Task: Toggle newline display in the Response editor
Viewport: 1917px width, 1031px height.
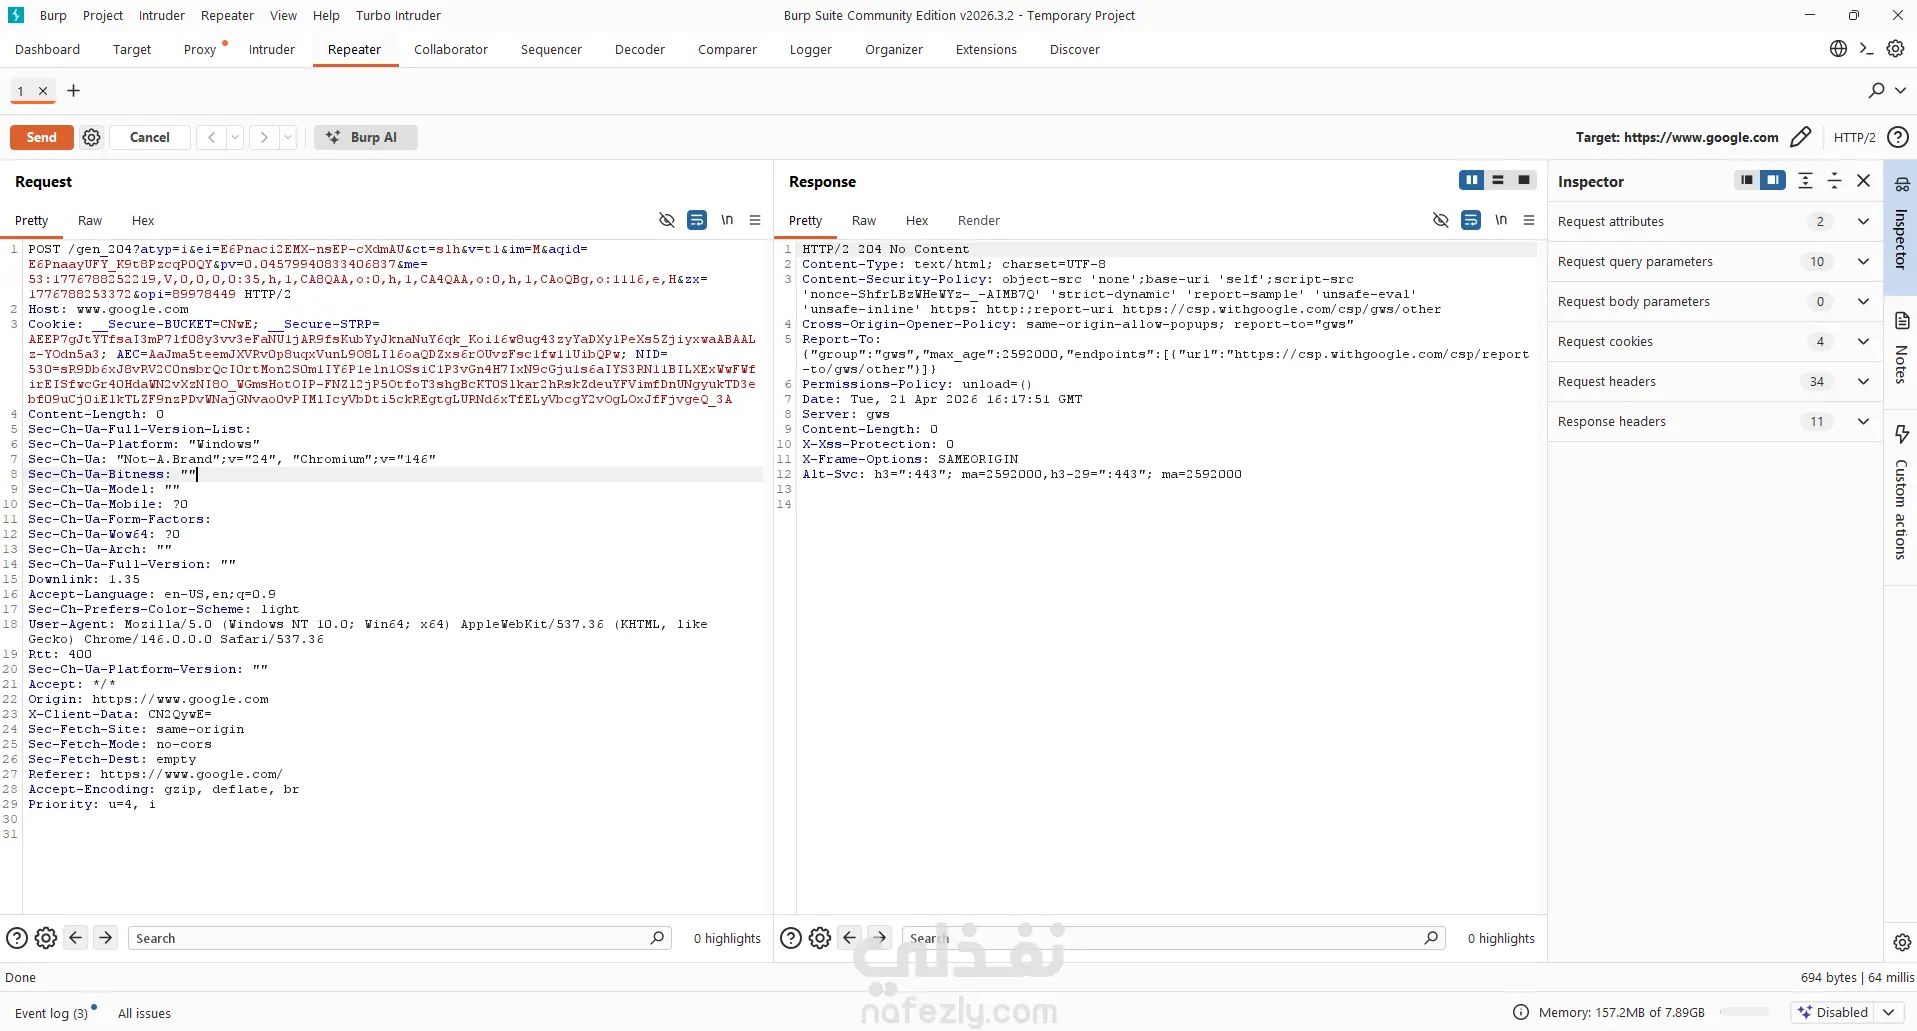Action: click(x=1501, y=220)
